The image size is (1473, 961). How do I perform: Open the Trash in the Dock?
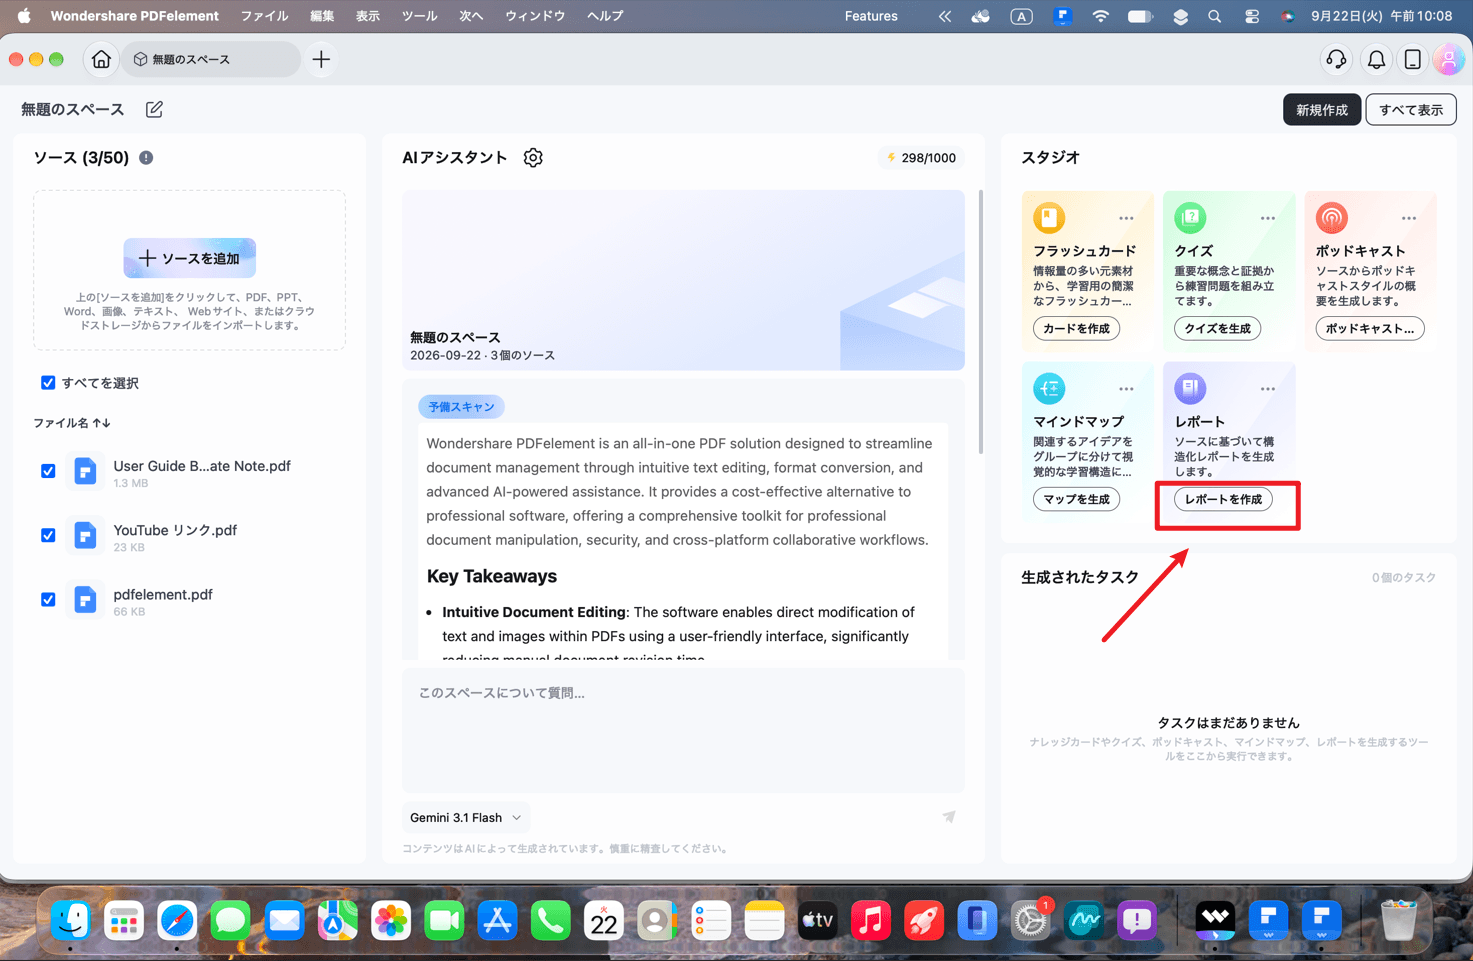point(1398,921)
